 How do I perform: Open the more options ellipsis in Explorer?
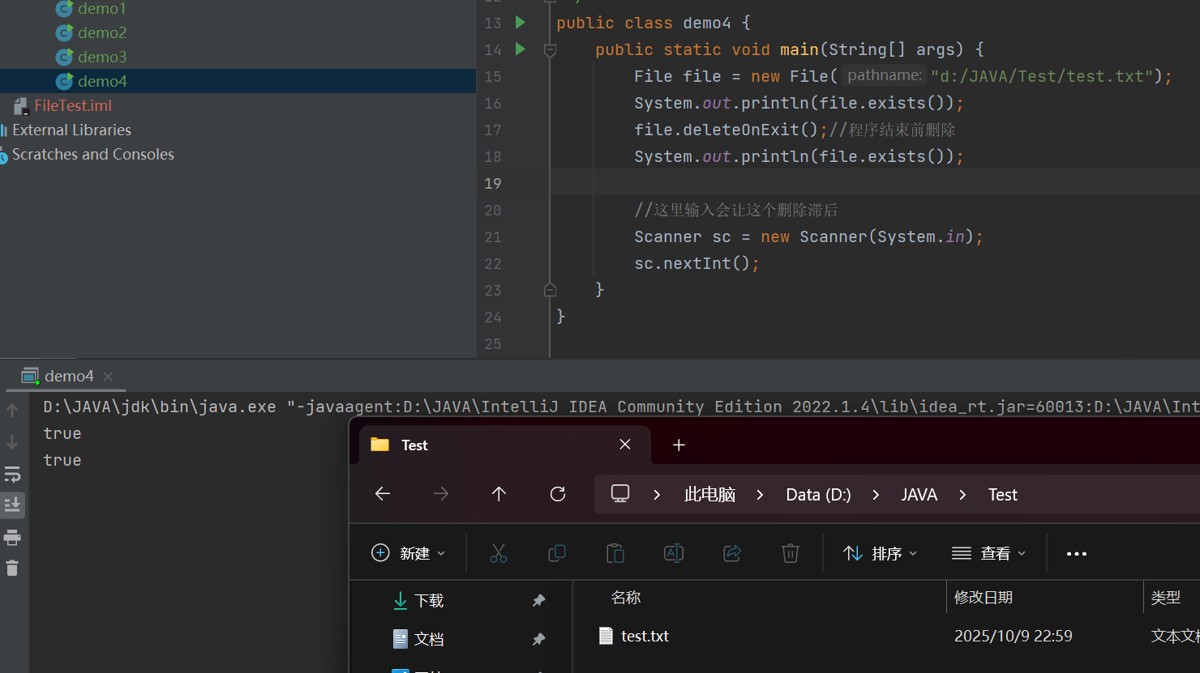pyautogui.click(x=1076, y=553)
